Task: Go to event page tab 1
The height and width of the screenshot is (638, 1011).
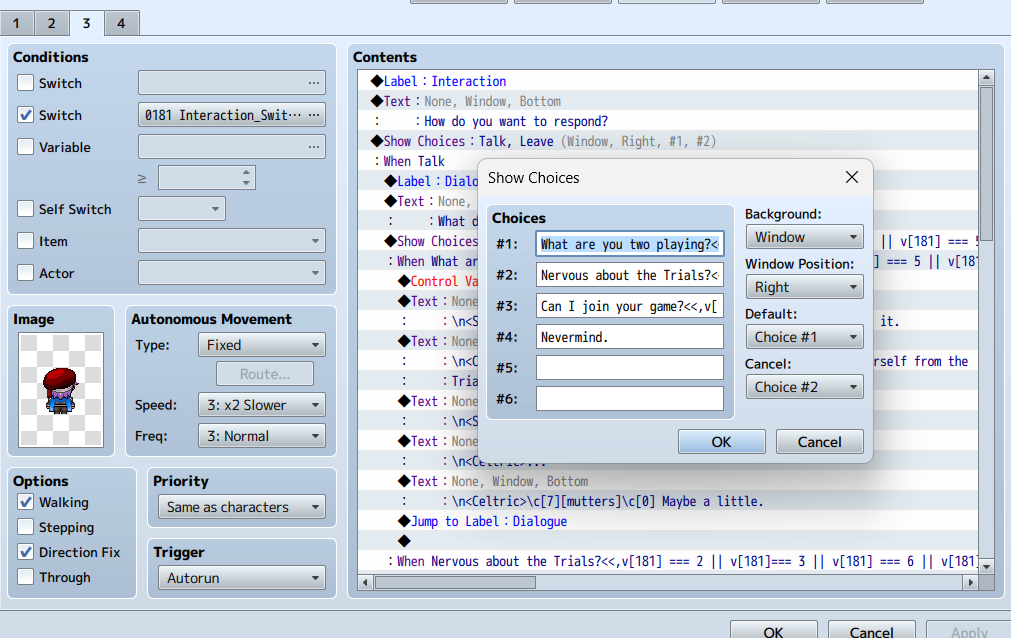Action: coord(18,23)
